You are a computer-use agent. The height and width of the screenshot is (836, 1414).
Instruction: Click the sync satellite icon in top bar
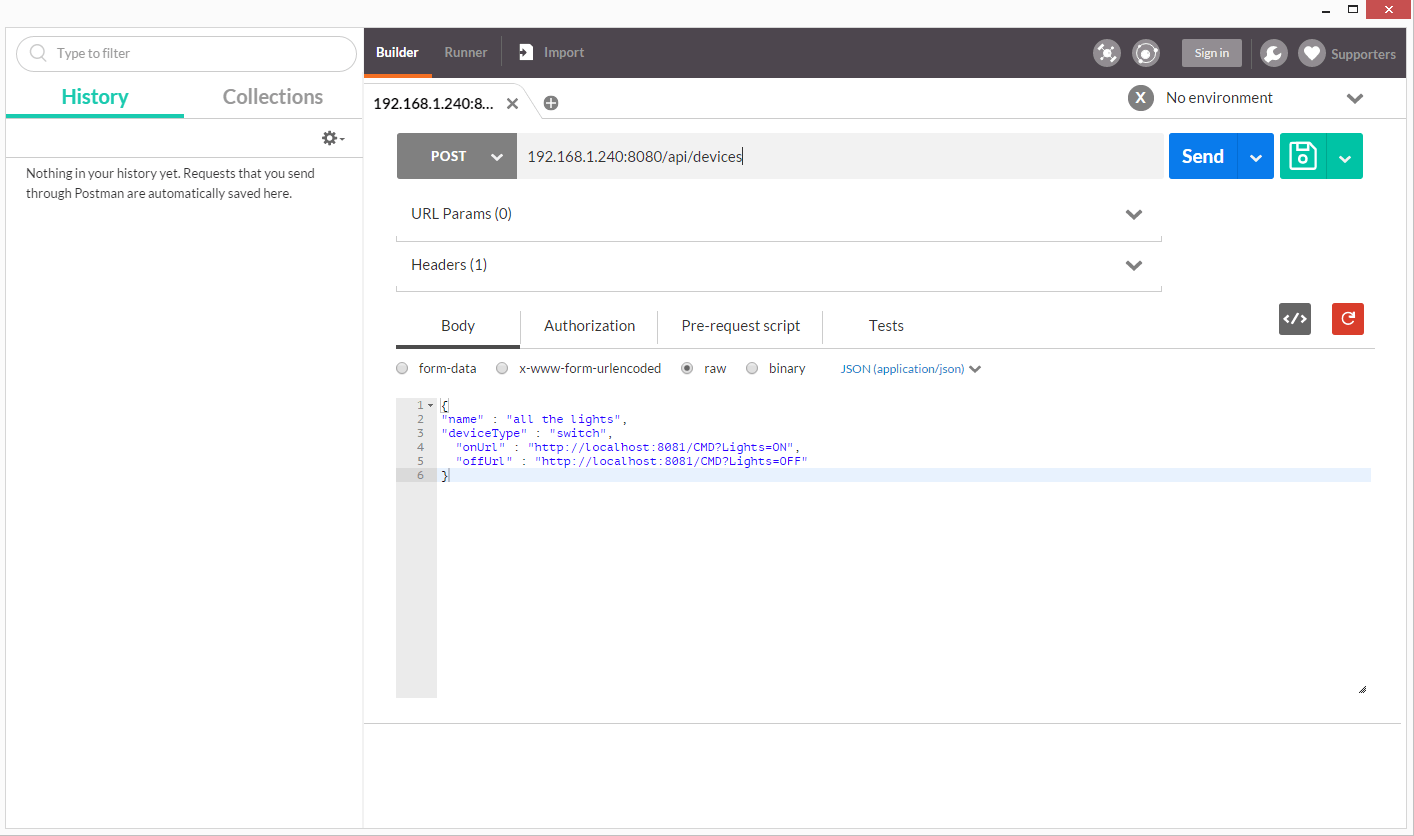pos(1107,53)
